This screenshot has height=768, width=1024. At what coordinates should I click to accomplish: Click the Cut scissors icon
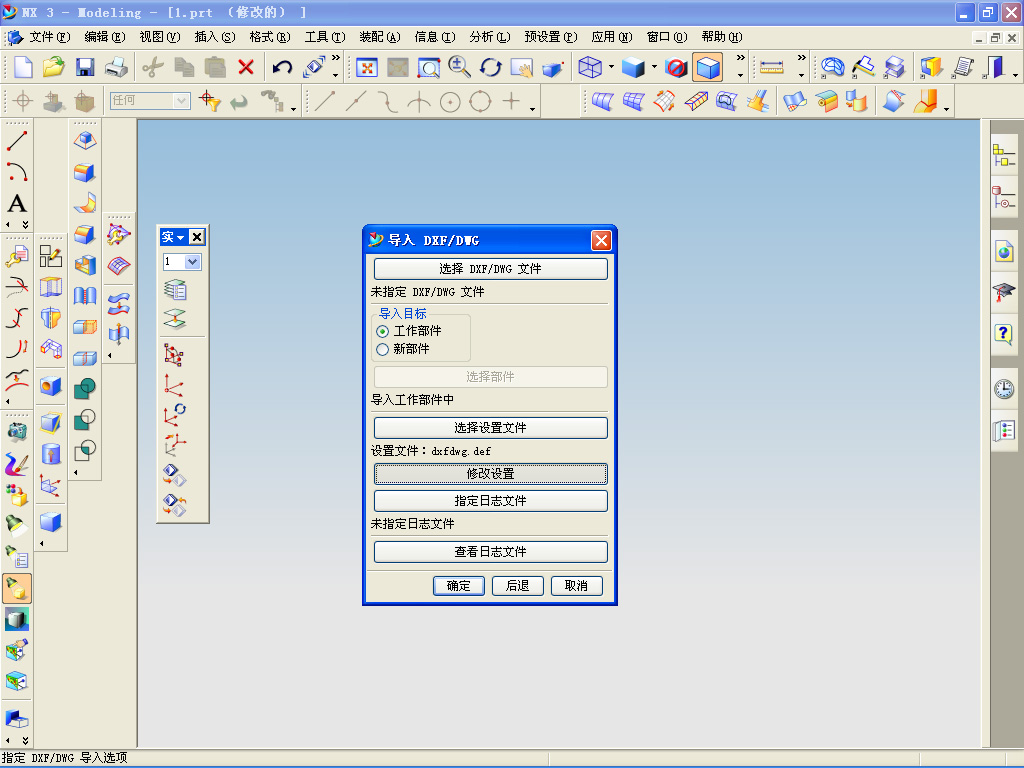point(153,67)
